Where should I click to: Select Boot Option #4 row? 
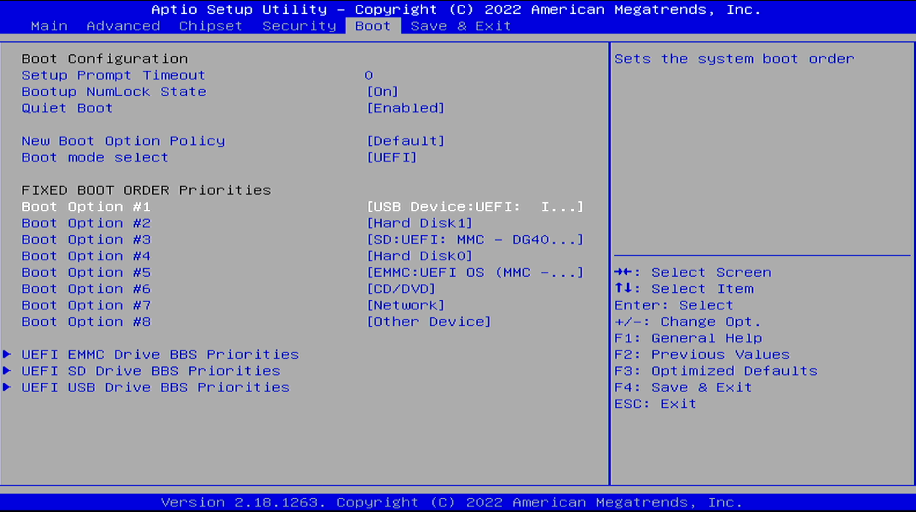pyautogui.click(x=86, y=256)
